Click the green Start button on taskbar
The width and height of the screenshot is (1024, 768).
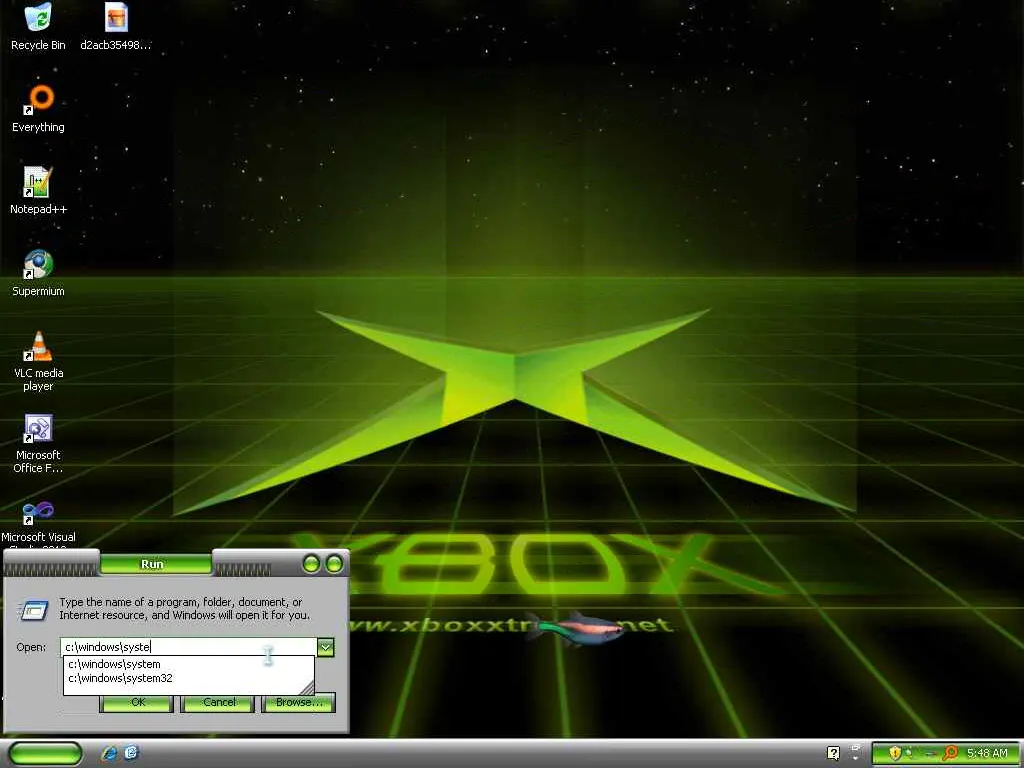(x=45, y=753)
